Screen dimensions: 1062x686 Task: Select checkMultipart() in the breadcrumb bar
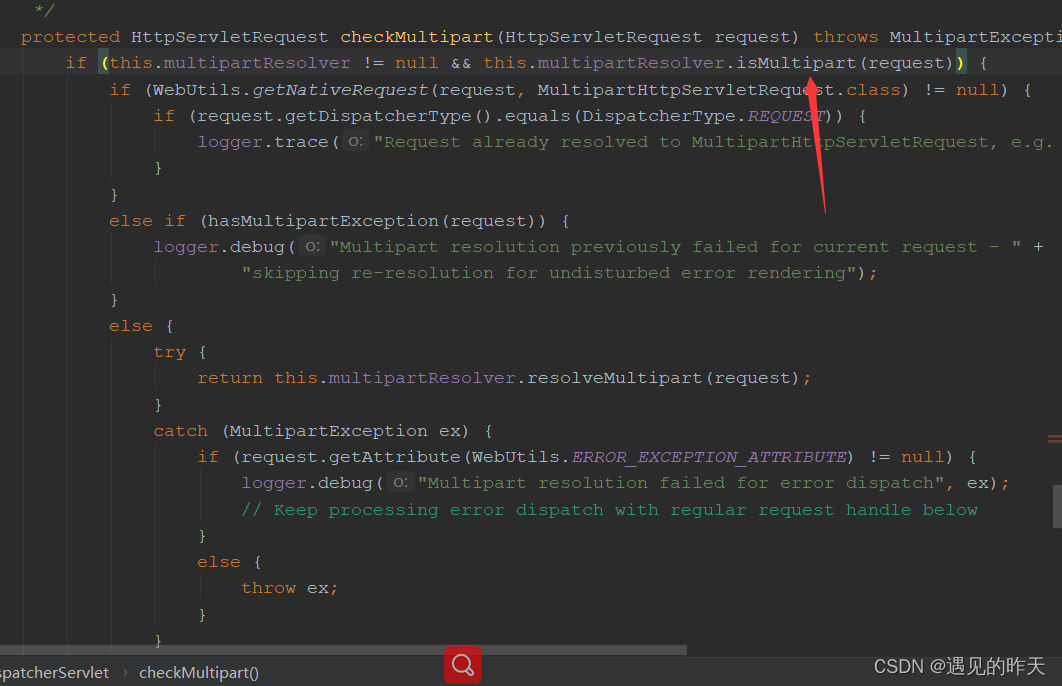199,672
